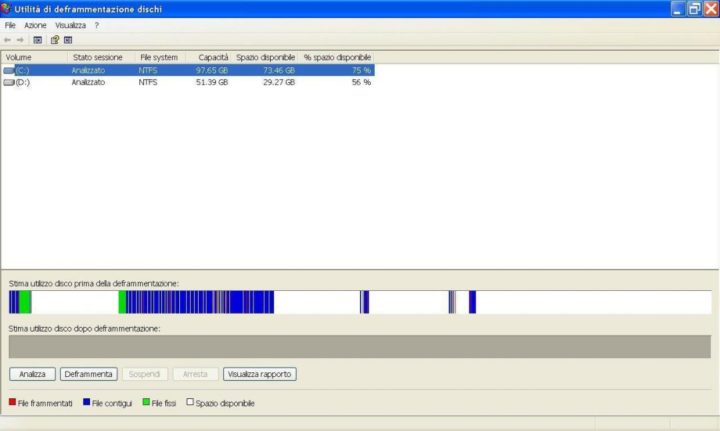Close the defragmenter window
Image resolution: width=720 pixels, height=431 pixels.
click(x=711, y=9)
